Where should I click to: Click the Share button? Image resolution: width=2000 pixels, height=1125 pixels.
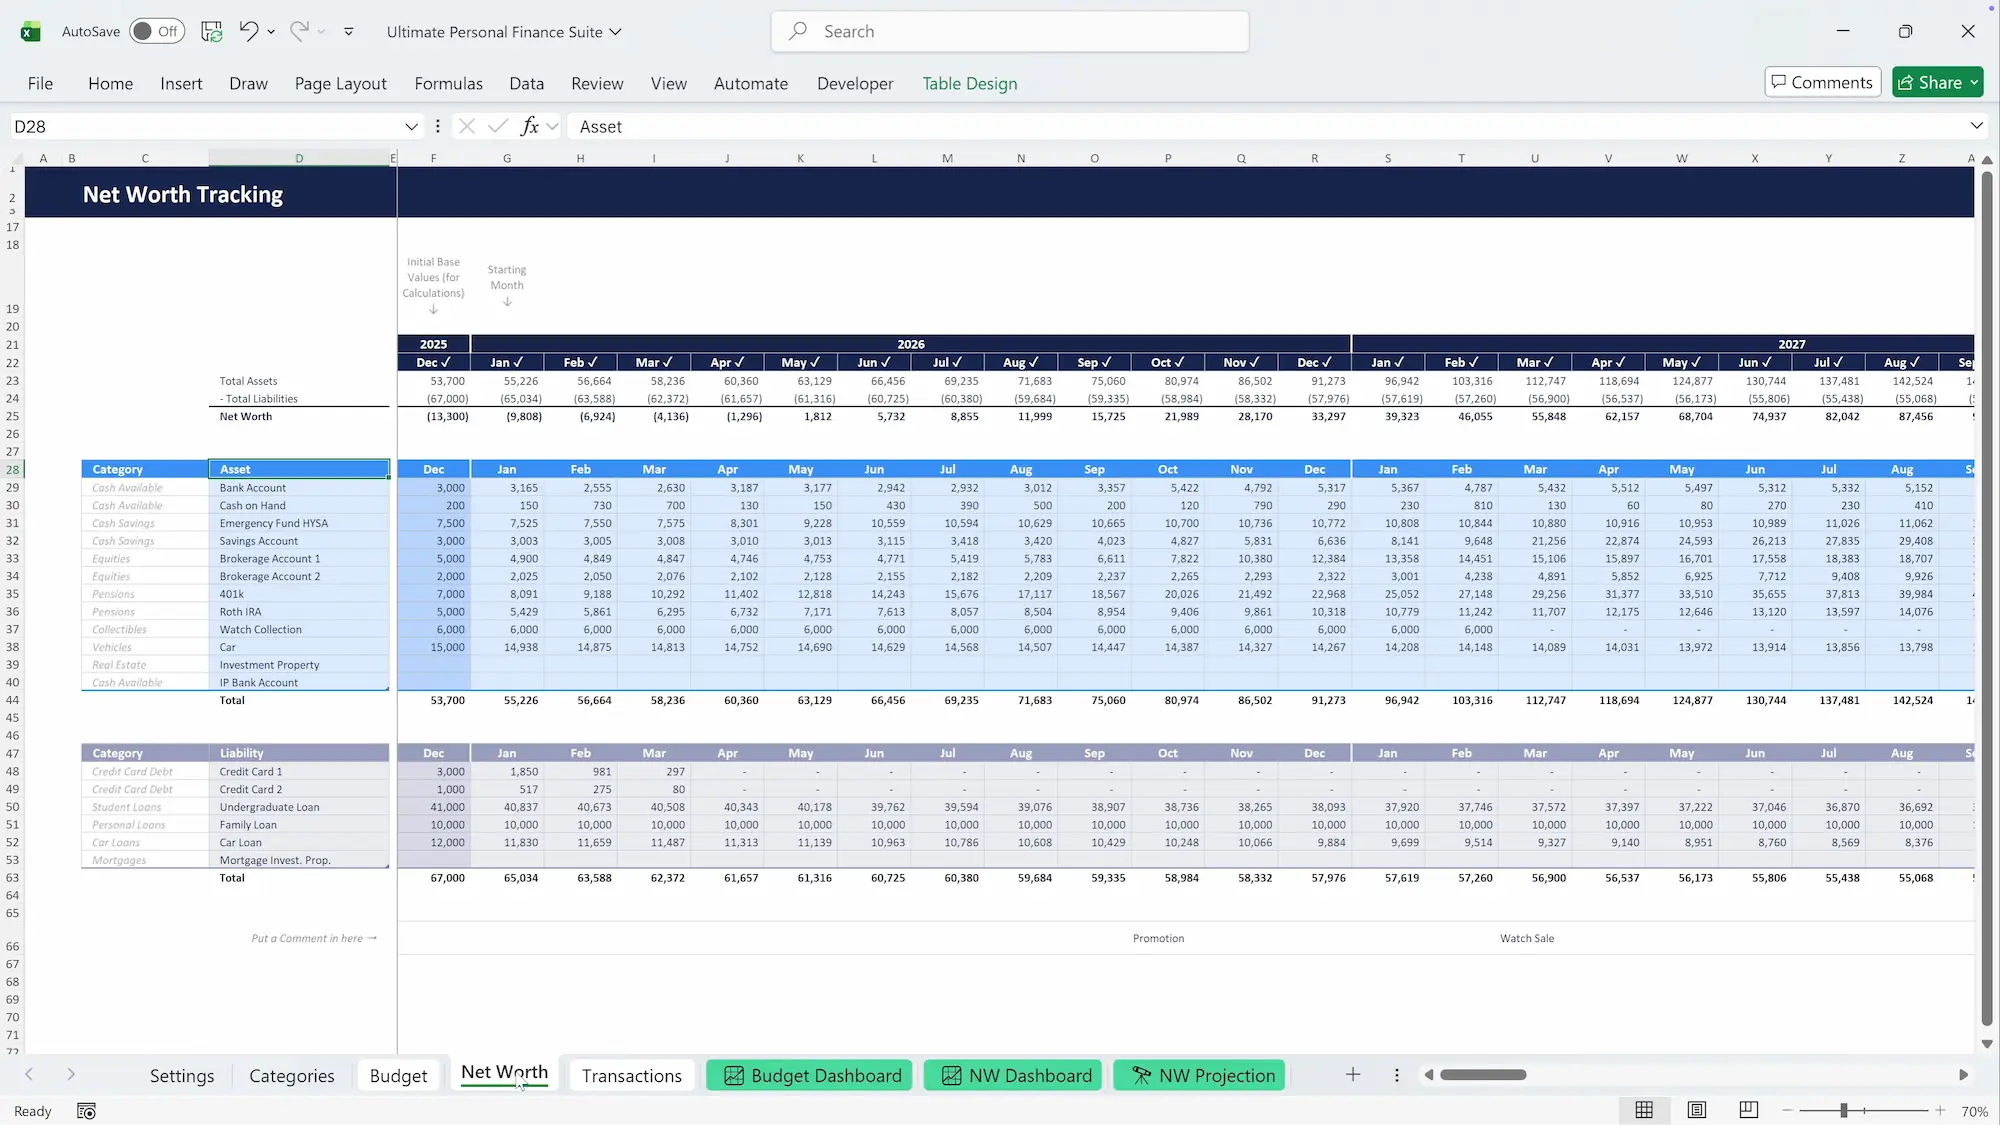(x=1929, y=82)
